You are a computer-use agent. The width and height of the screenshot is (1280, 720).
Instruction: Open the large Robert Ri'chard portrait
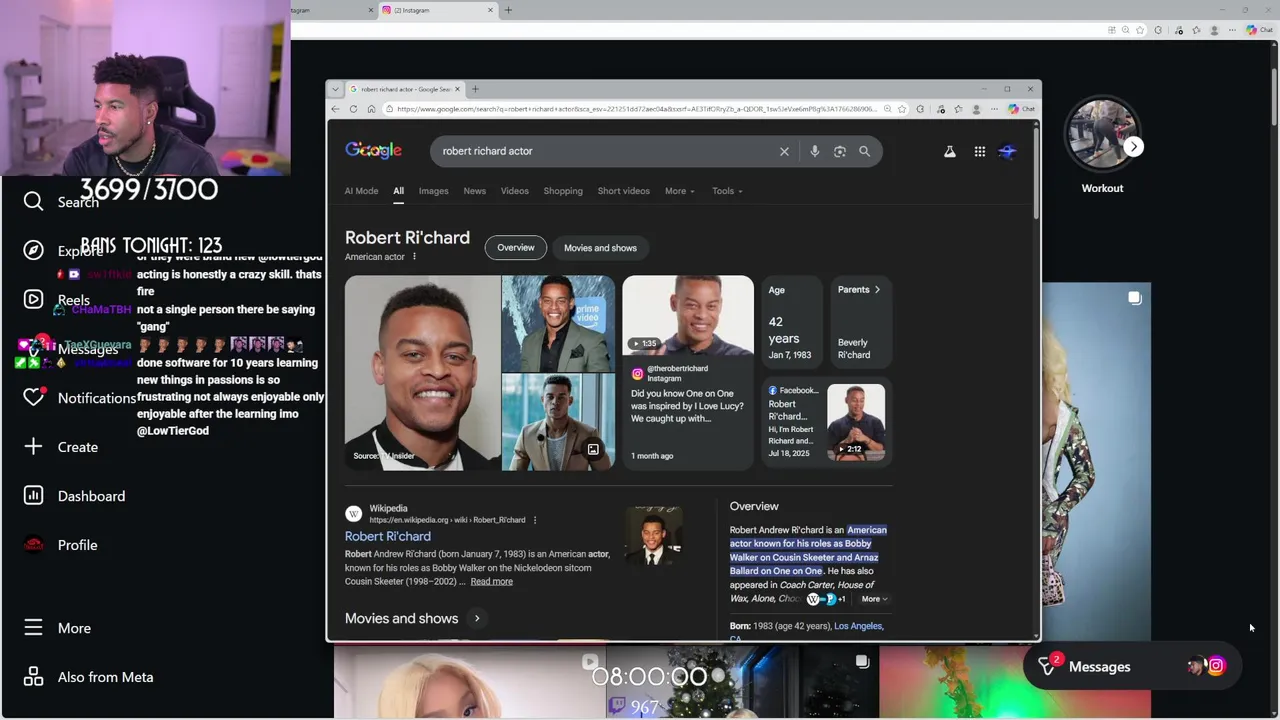tap(422, 373)
